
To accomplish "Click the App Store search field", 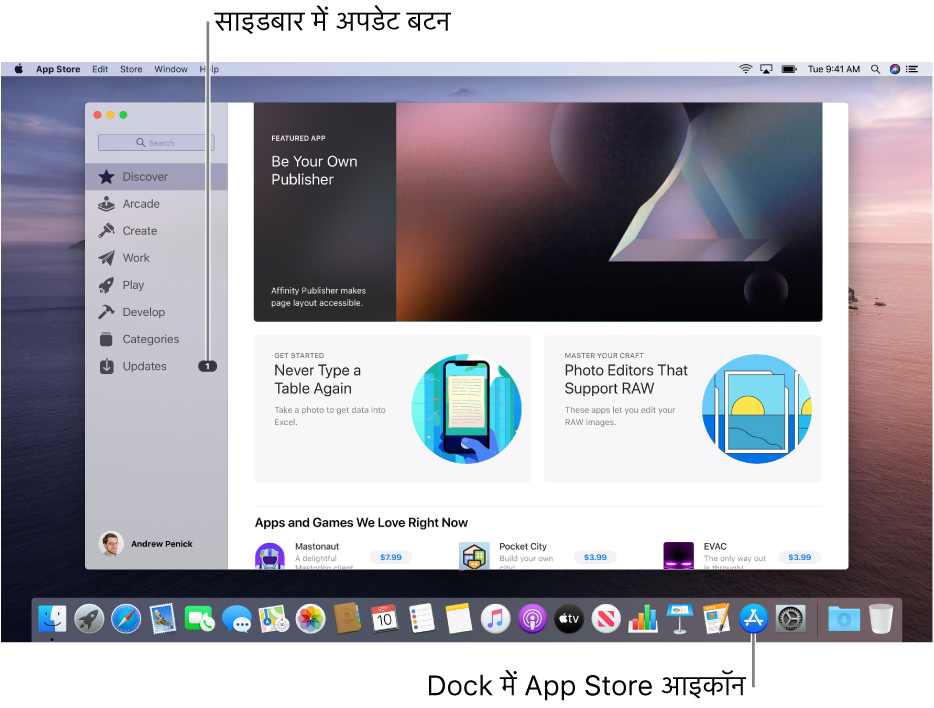I will point(156,143).
